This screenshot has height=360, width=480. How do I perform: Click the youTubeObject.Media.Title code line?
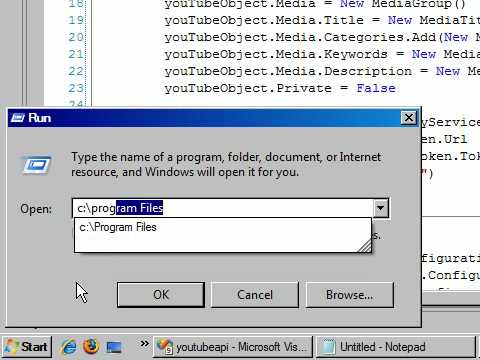click(x=322, y=20)
